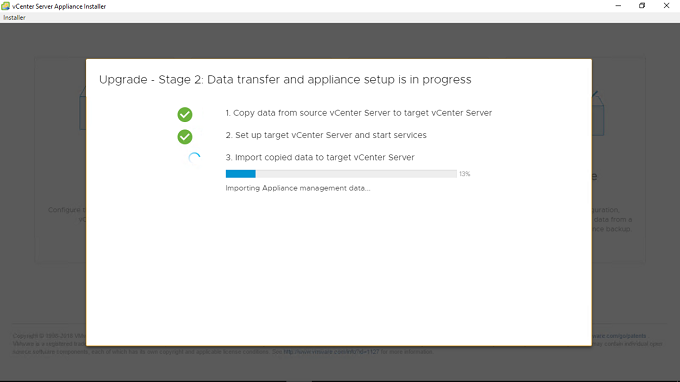Click the spinning loader beside Import copied data

194,158
